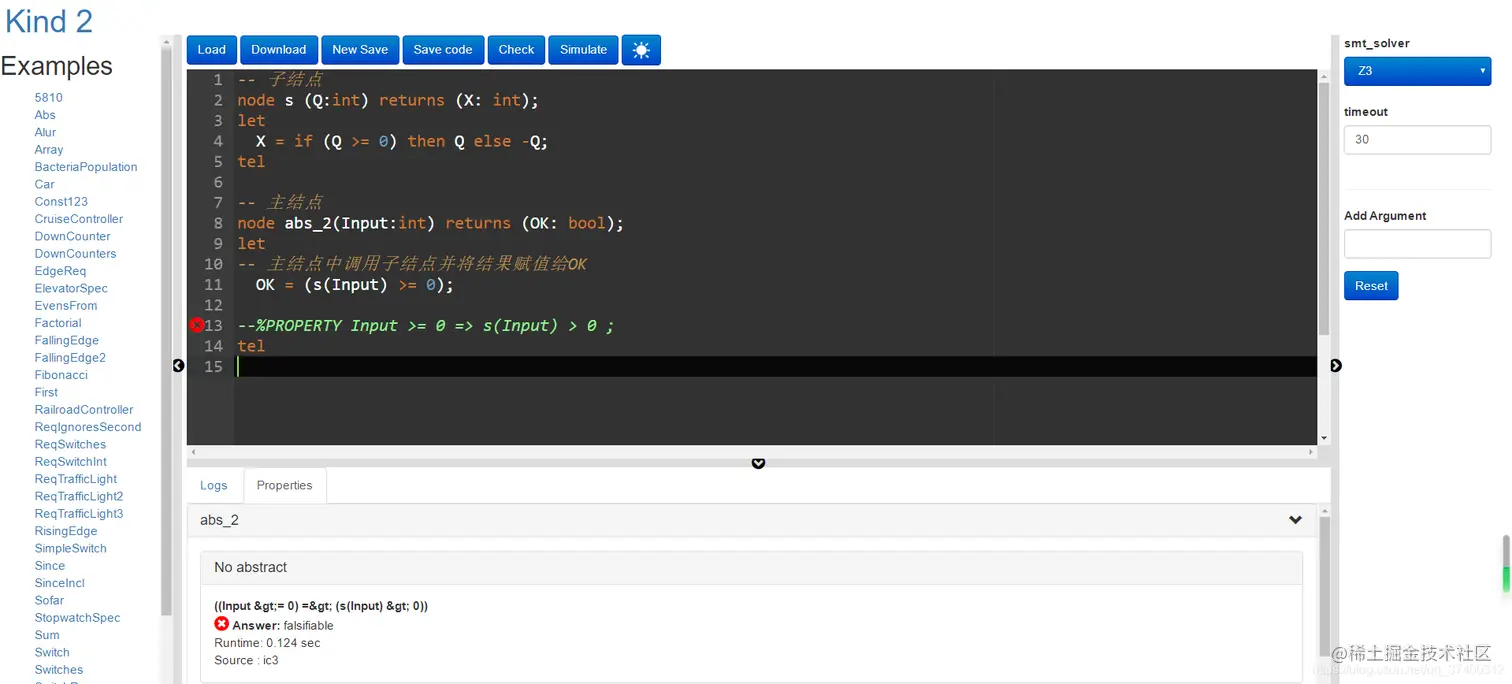Open the ElevatorSpec example
The width and height of the screenshot is (1512, 684).
[x=71, y=288]
